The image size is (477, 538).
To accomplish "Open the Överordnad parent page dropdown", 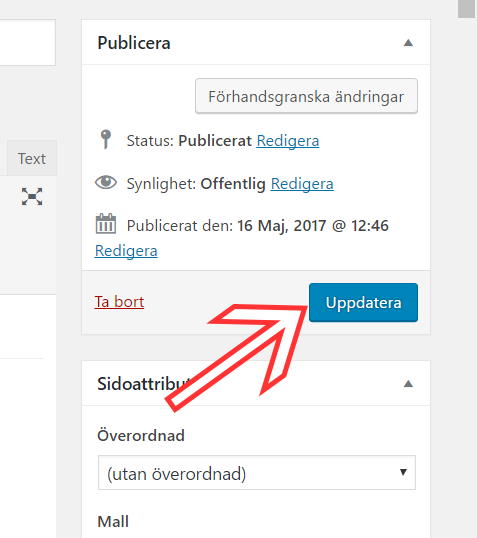I will coord(257,473).
